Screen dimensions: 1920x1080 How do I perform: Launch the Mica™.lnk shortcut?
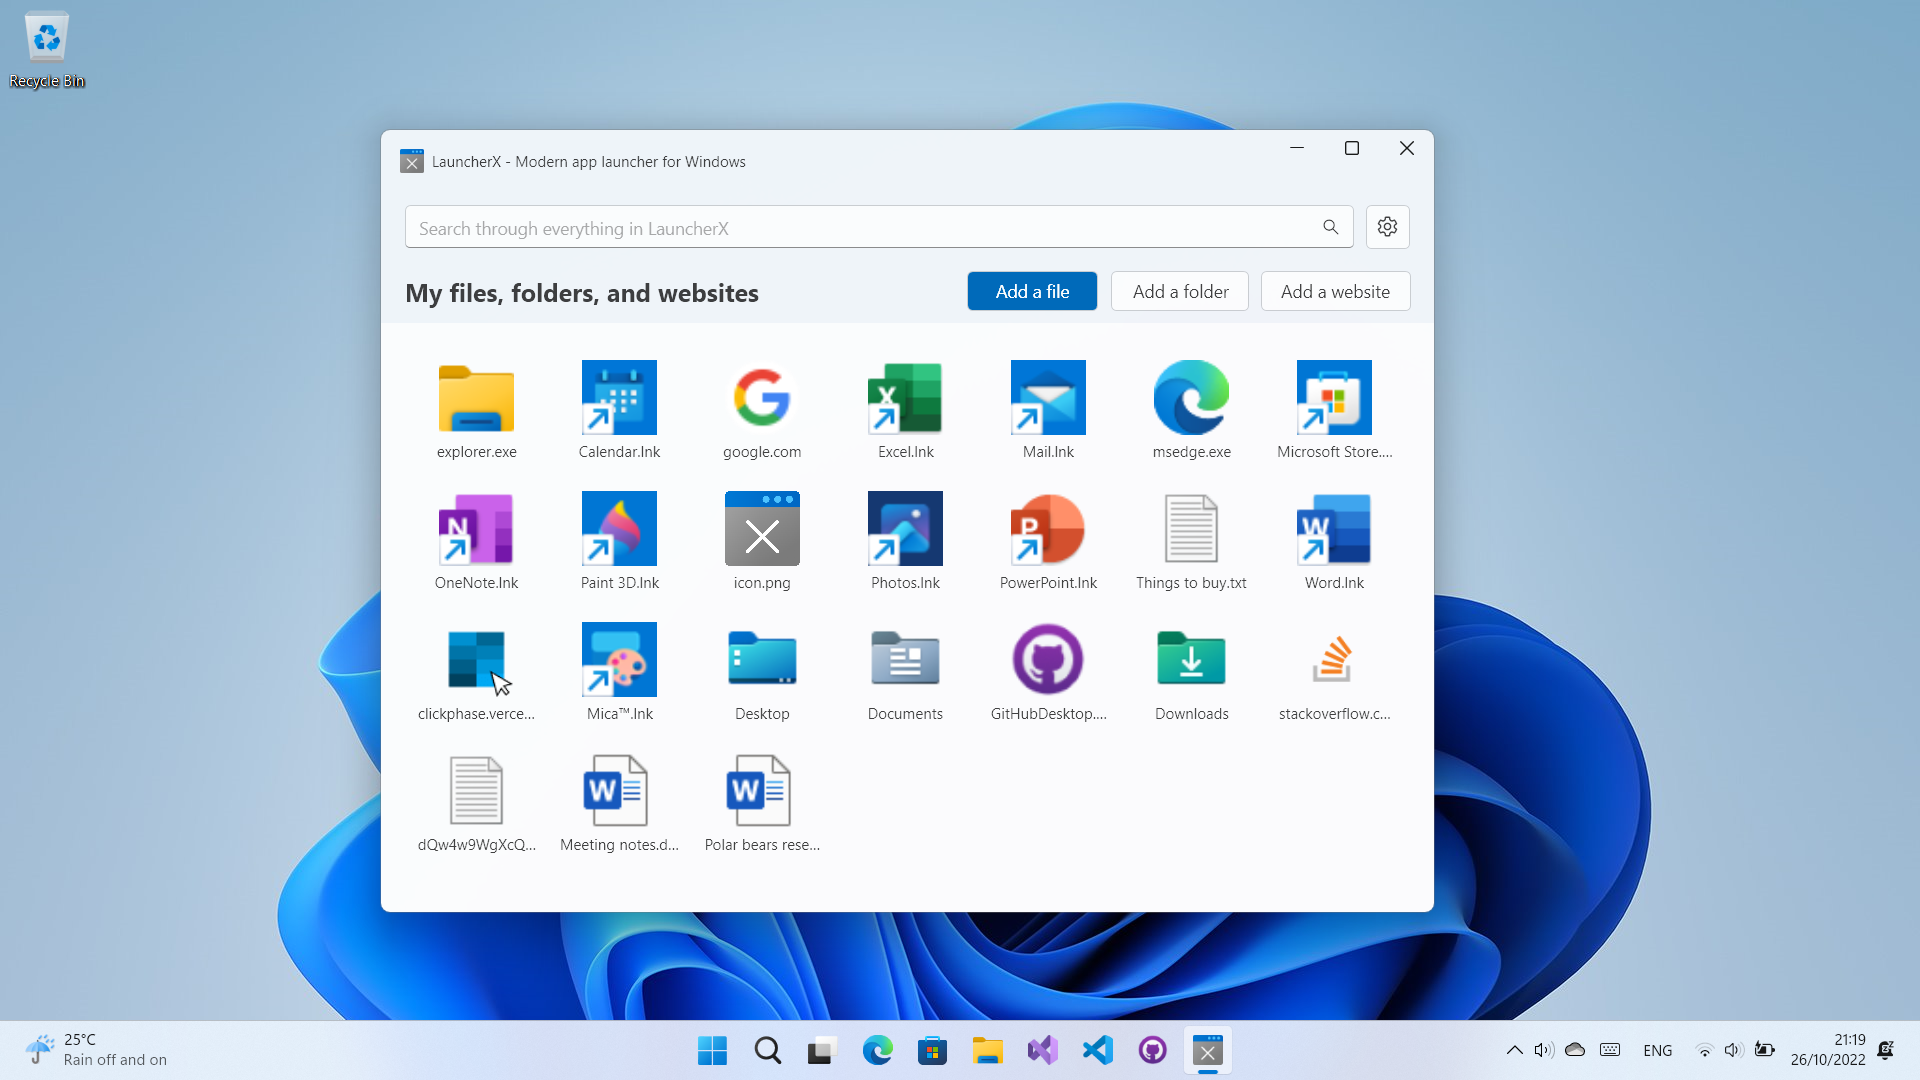tap(619, 673)
